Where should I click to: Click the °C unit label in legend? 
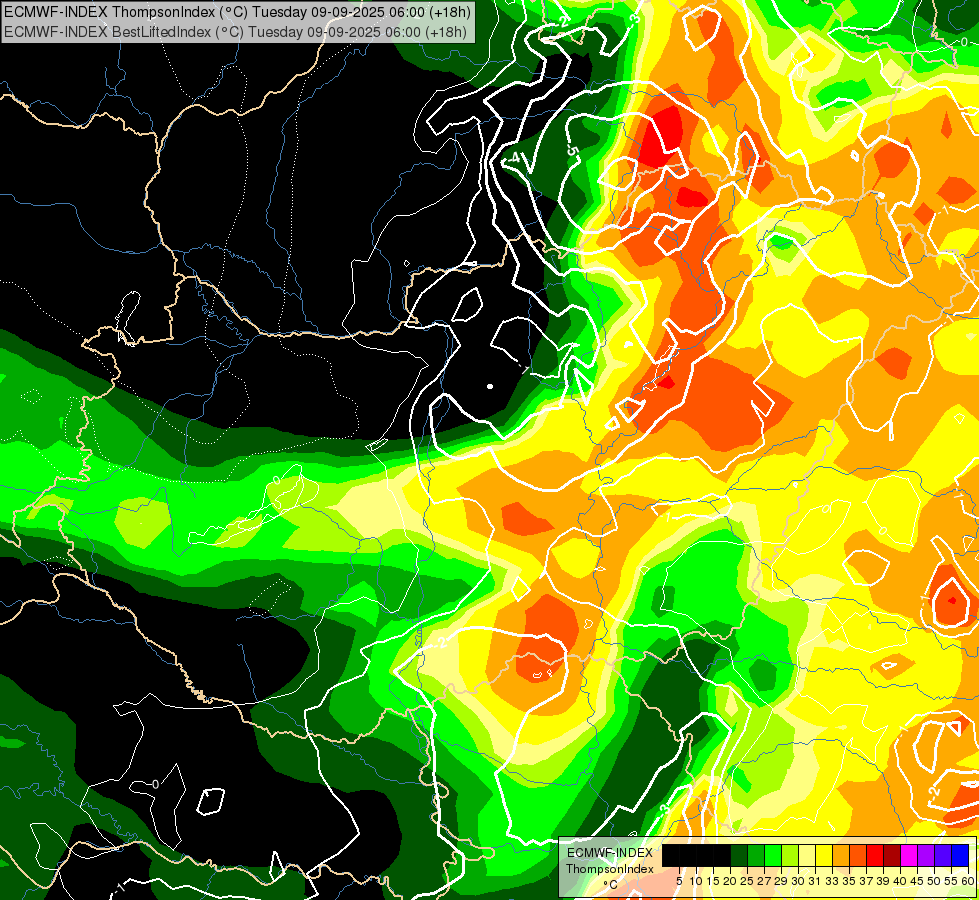click(x=611, y=885)
